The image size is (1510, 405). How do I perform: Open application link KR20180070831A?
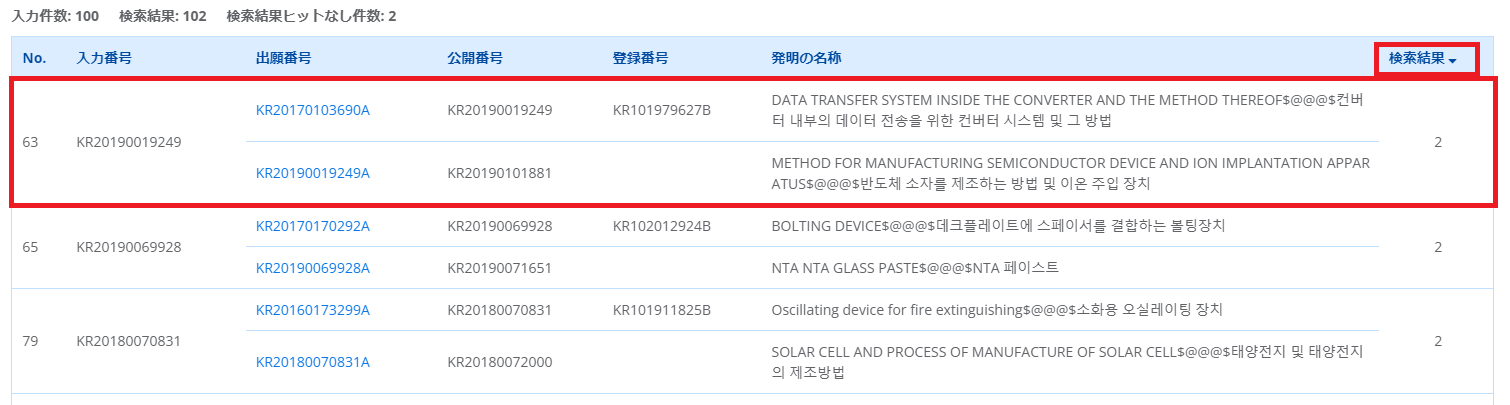coord(312,362)
